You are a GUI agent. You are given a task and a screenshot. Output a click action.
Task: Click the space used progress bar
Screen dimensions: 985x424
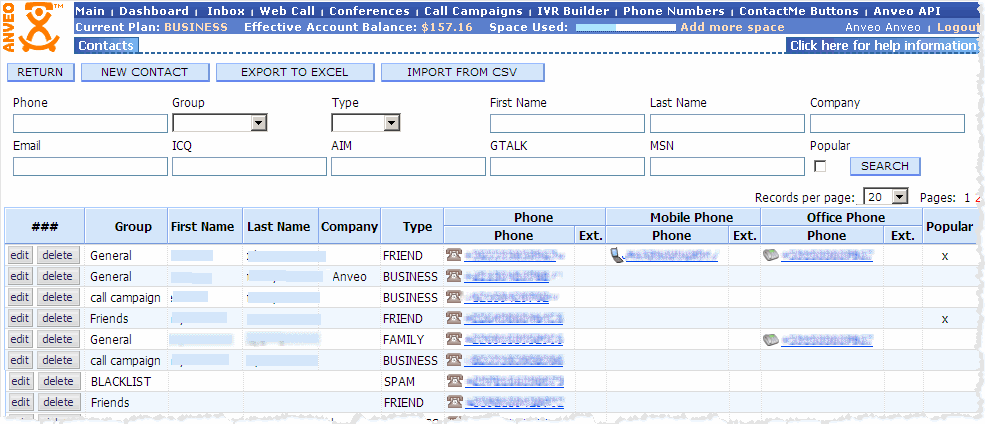[626, 28]
